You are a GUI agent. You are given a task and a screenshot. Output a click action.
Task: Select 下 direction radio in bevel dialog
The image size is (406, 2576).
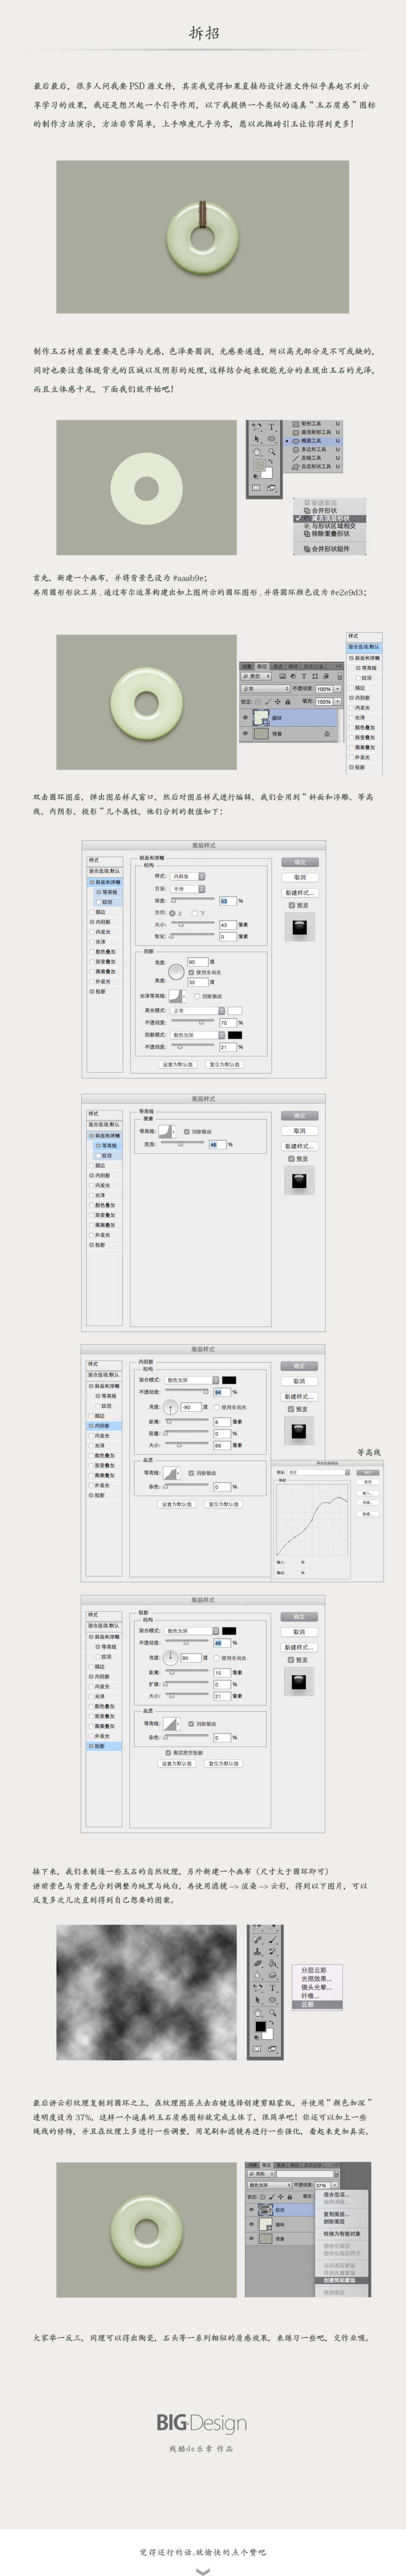[x=195, y=913]
